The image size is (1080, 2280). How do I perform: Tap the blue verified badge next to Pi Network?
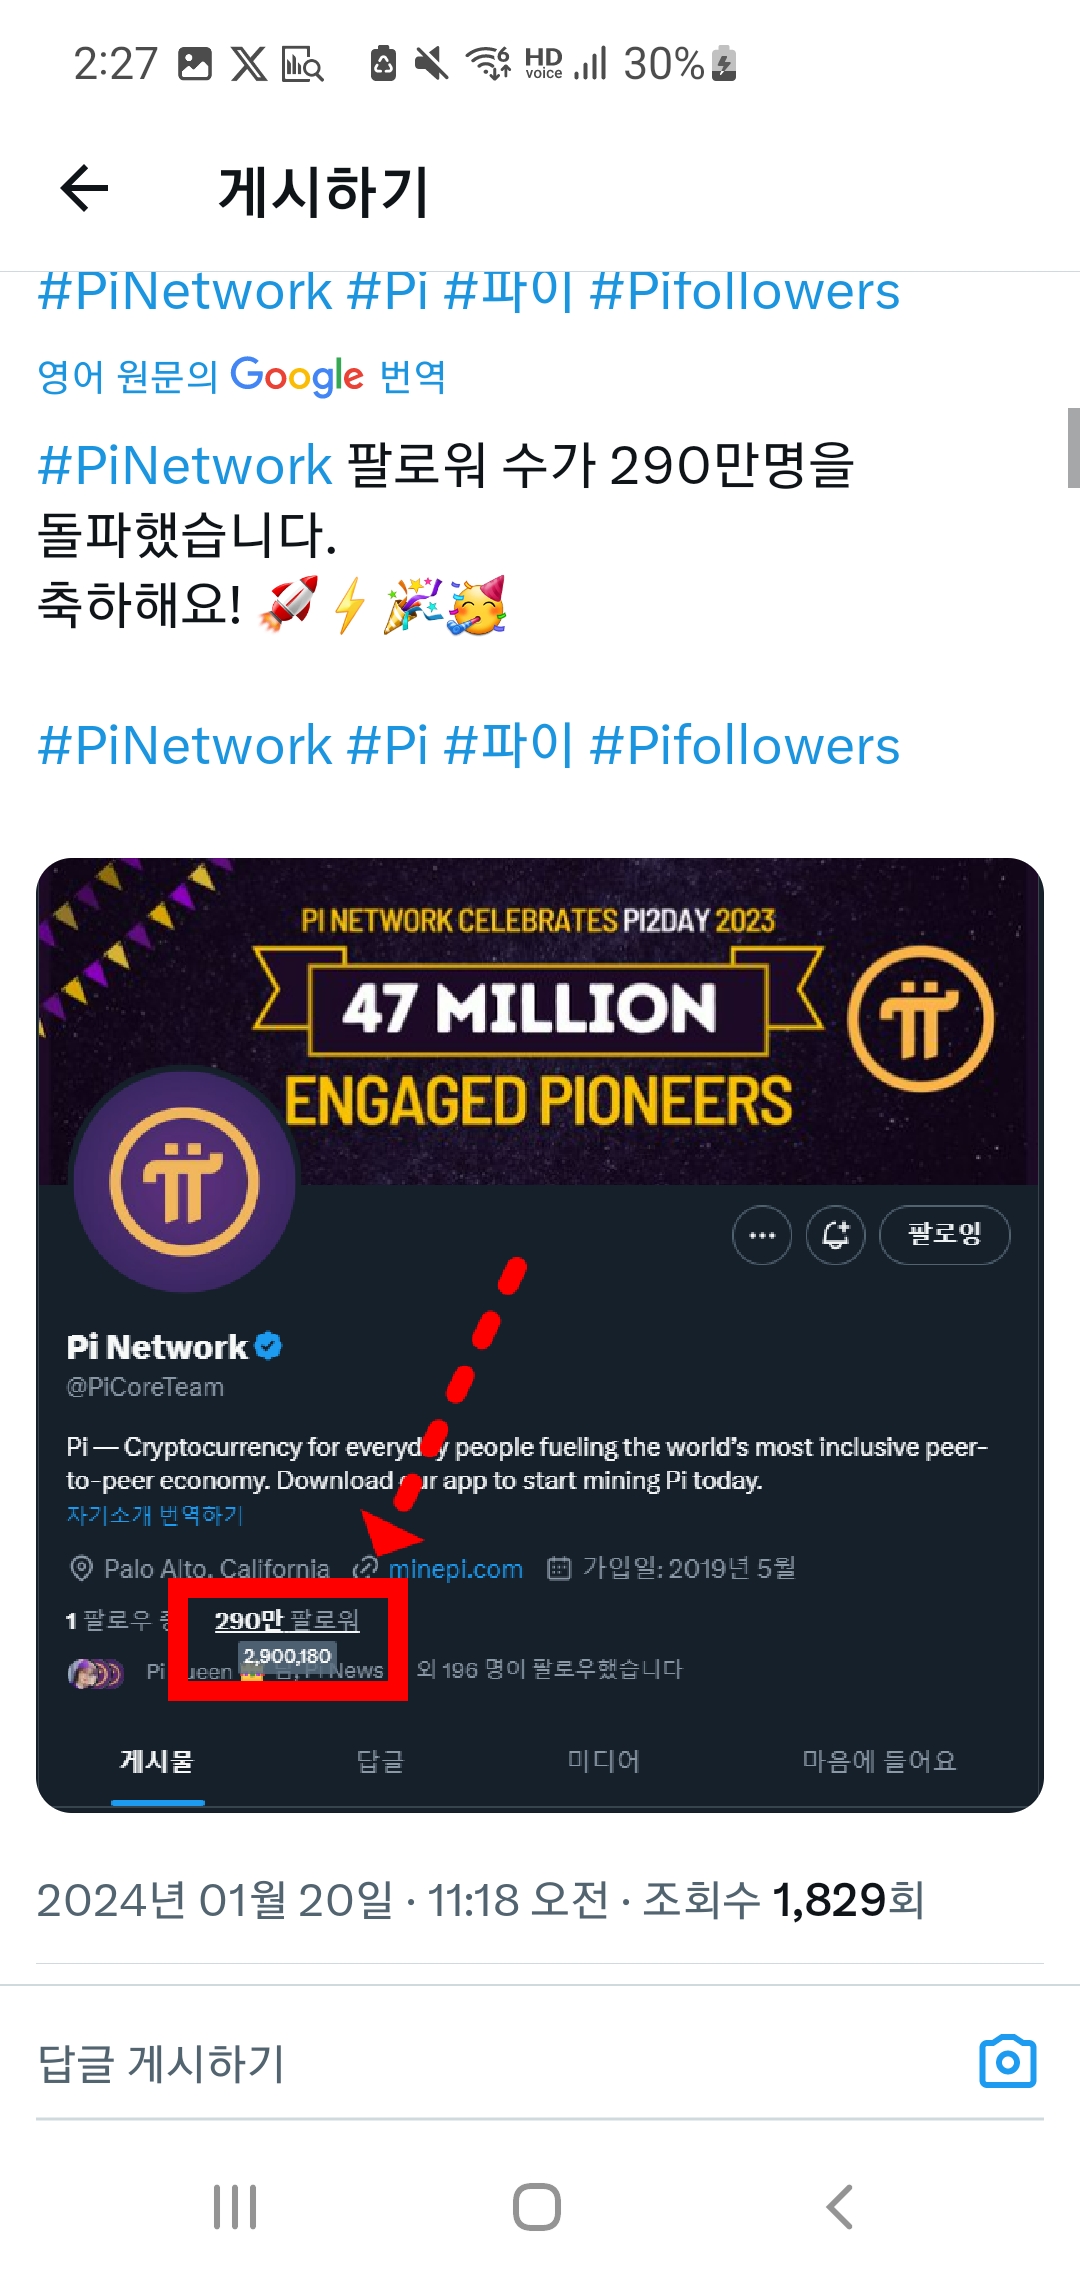[268, 1347]
